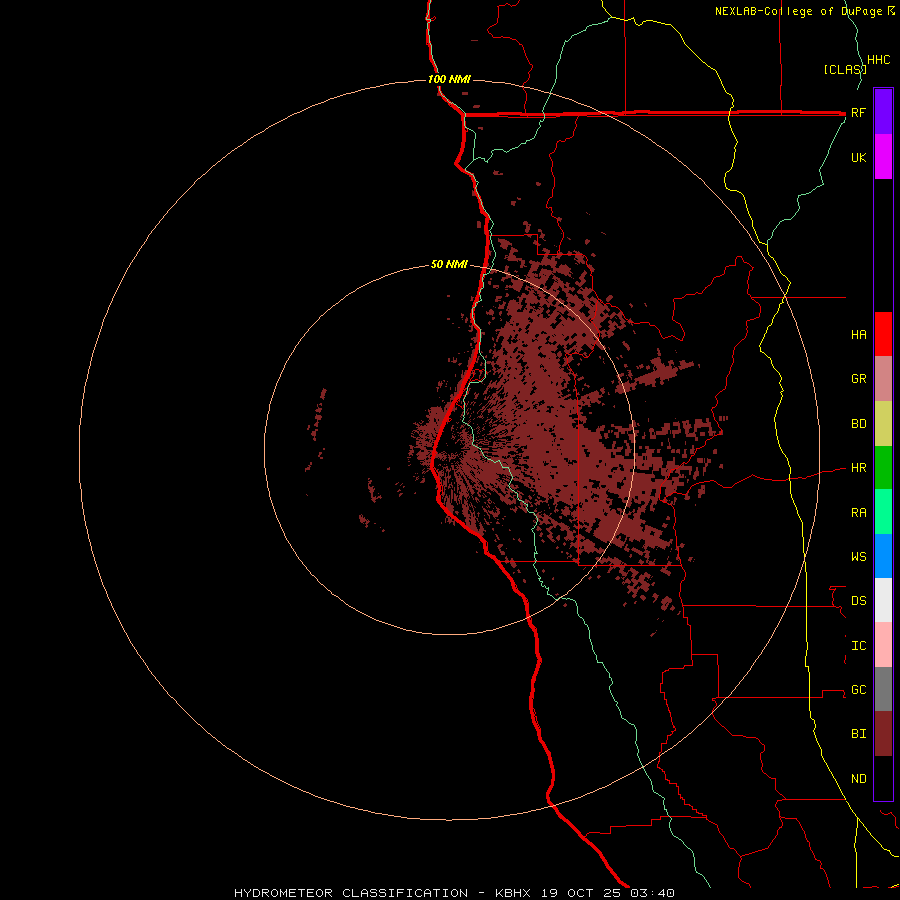Click the 100 NMI range ring label
900x900 pixels.
pyautogui.click(x=449, y=79)
